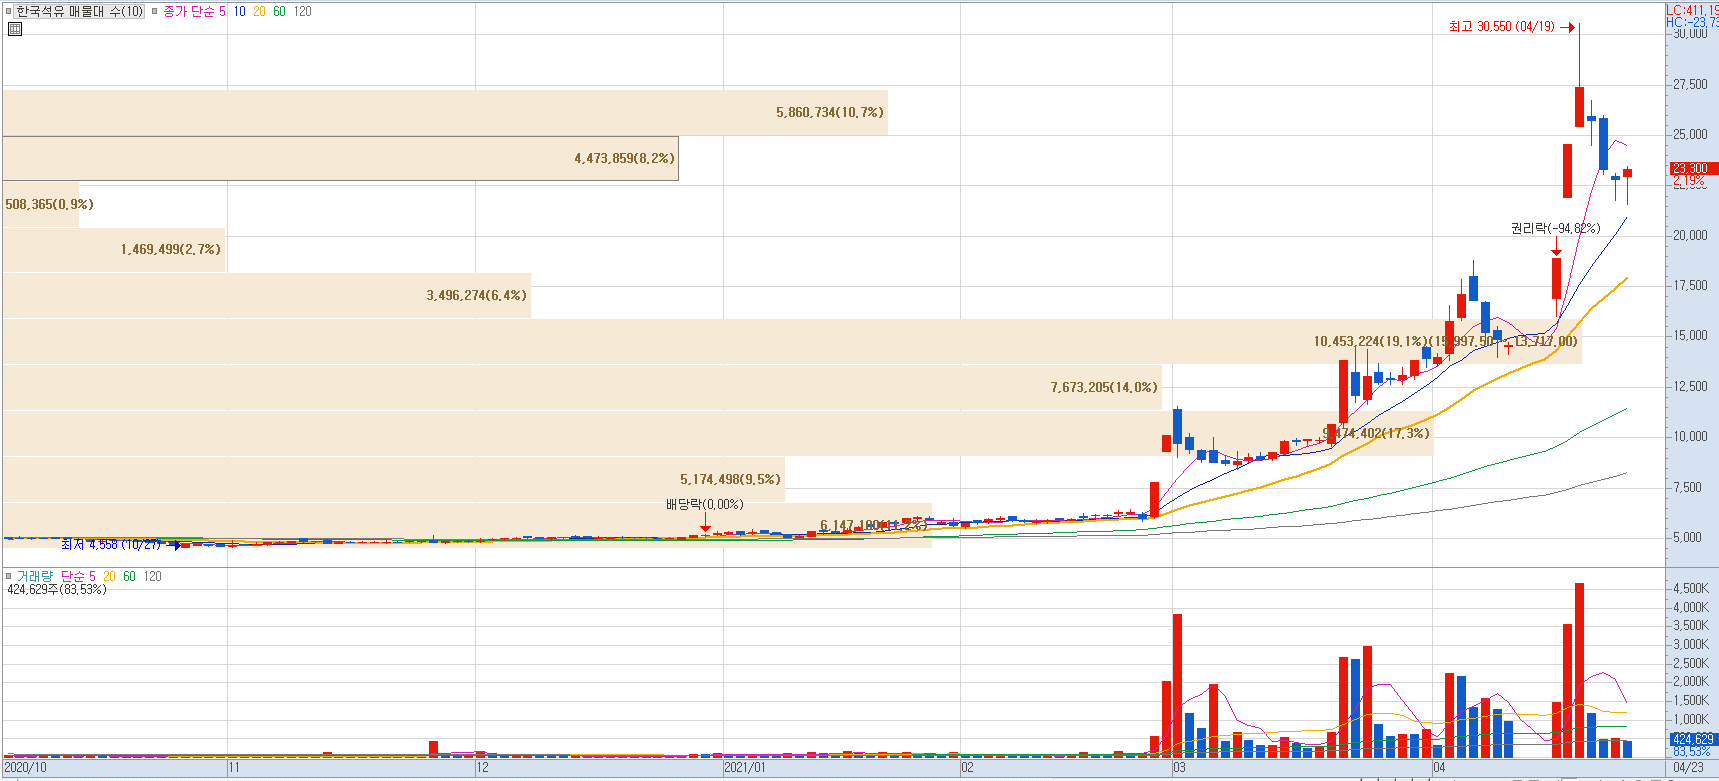This screenshot has height=781, width=1719.
Task: Select the 10,453,224(19.1%) volume profile bar
Action: click(x=792, y=342)
